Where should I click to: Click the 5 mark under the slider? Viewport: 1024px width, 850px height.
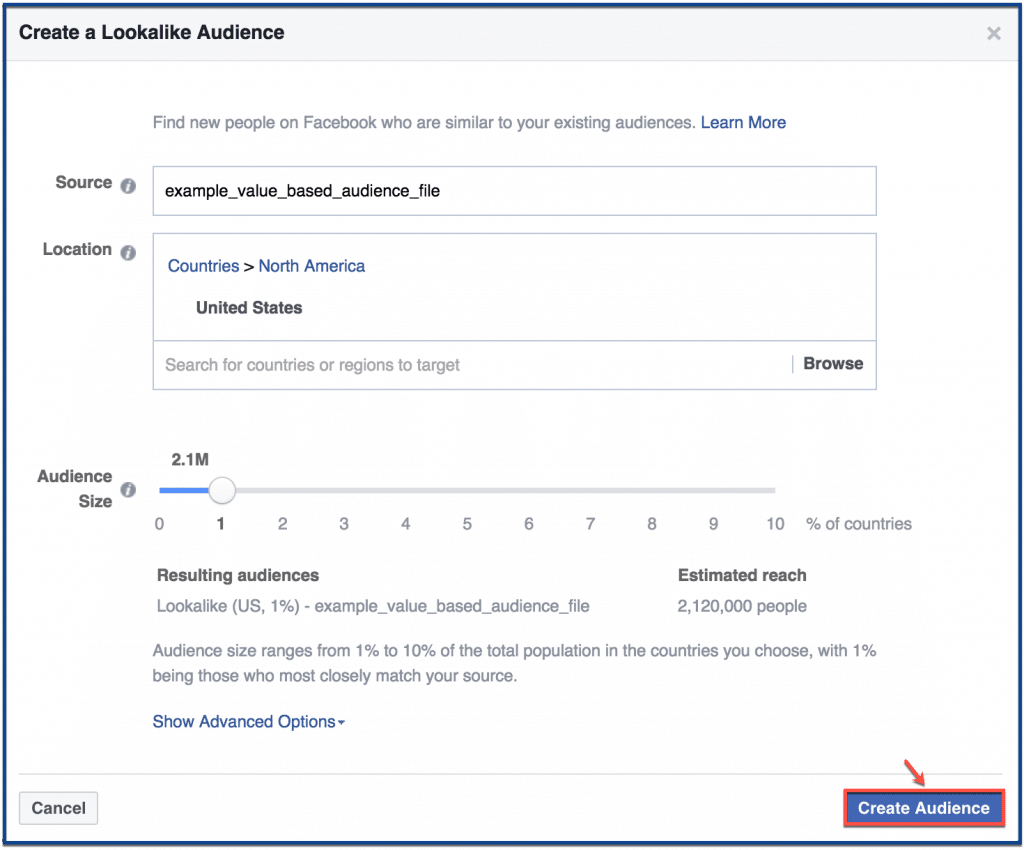[467, 524]
